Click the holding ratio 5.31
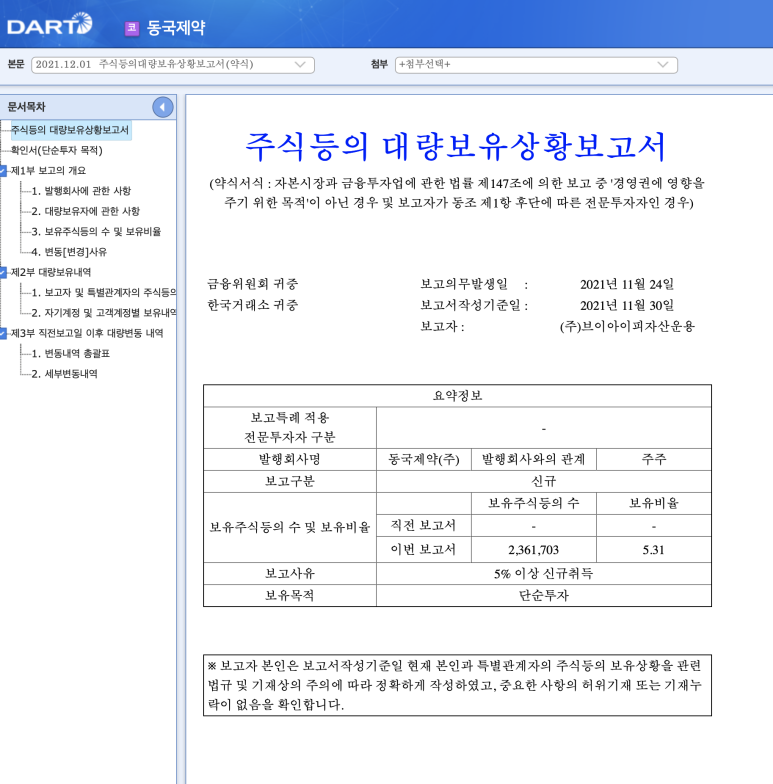The width and height of the screenshot is (773, 784). point(654,550)
